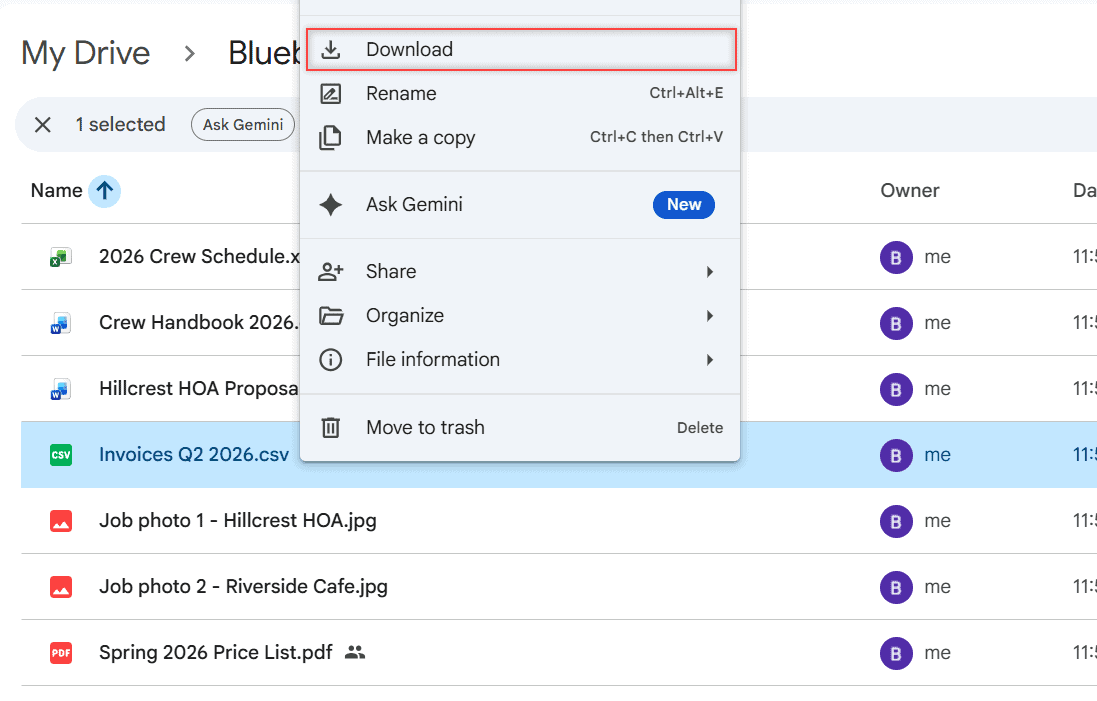
Task: Expand the Share submenu arrow
Action: [710, 271]
